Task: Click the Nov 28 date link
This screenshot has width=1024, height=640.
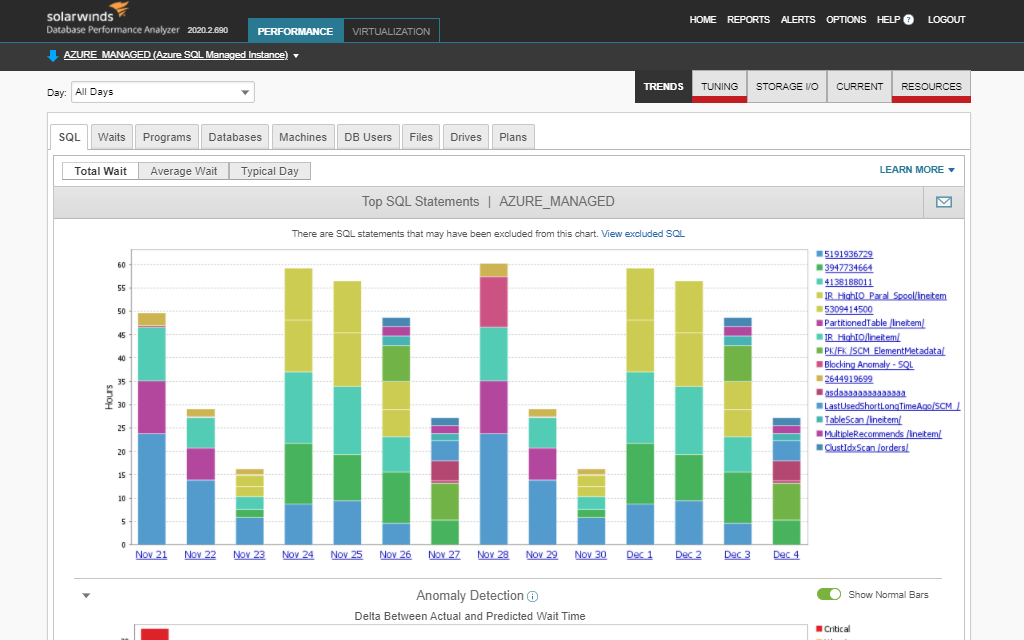Action: [x=493, y=555]
